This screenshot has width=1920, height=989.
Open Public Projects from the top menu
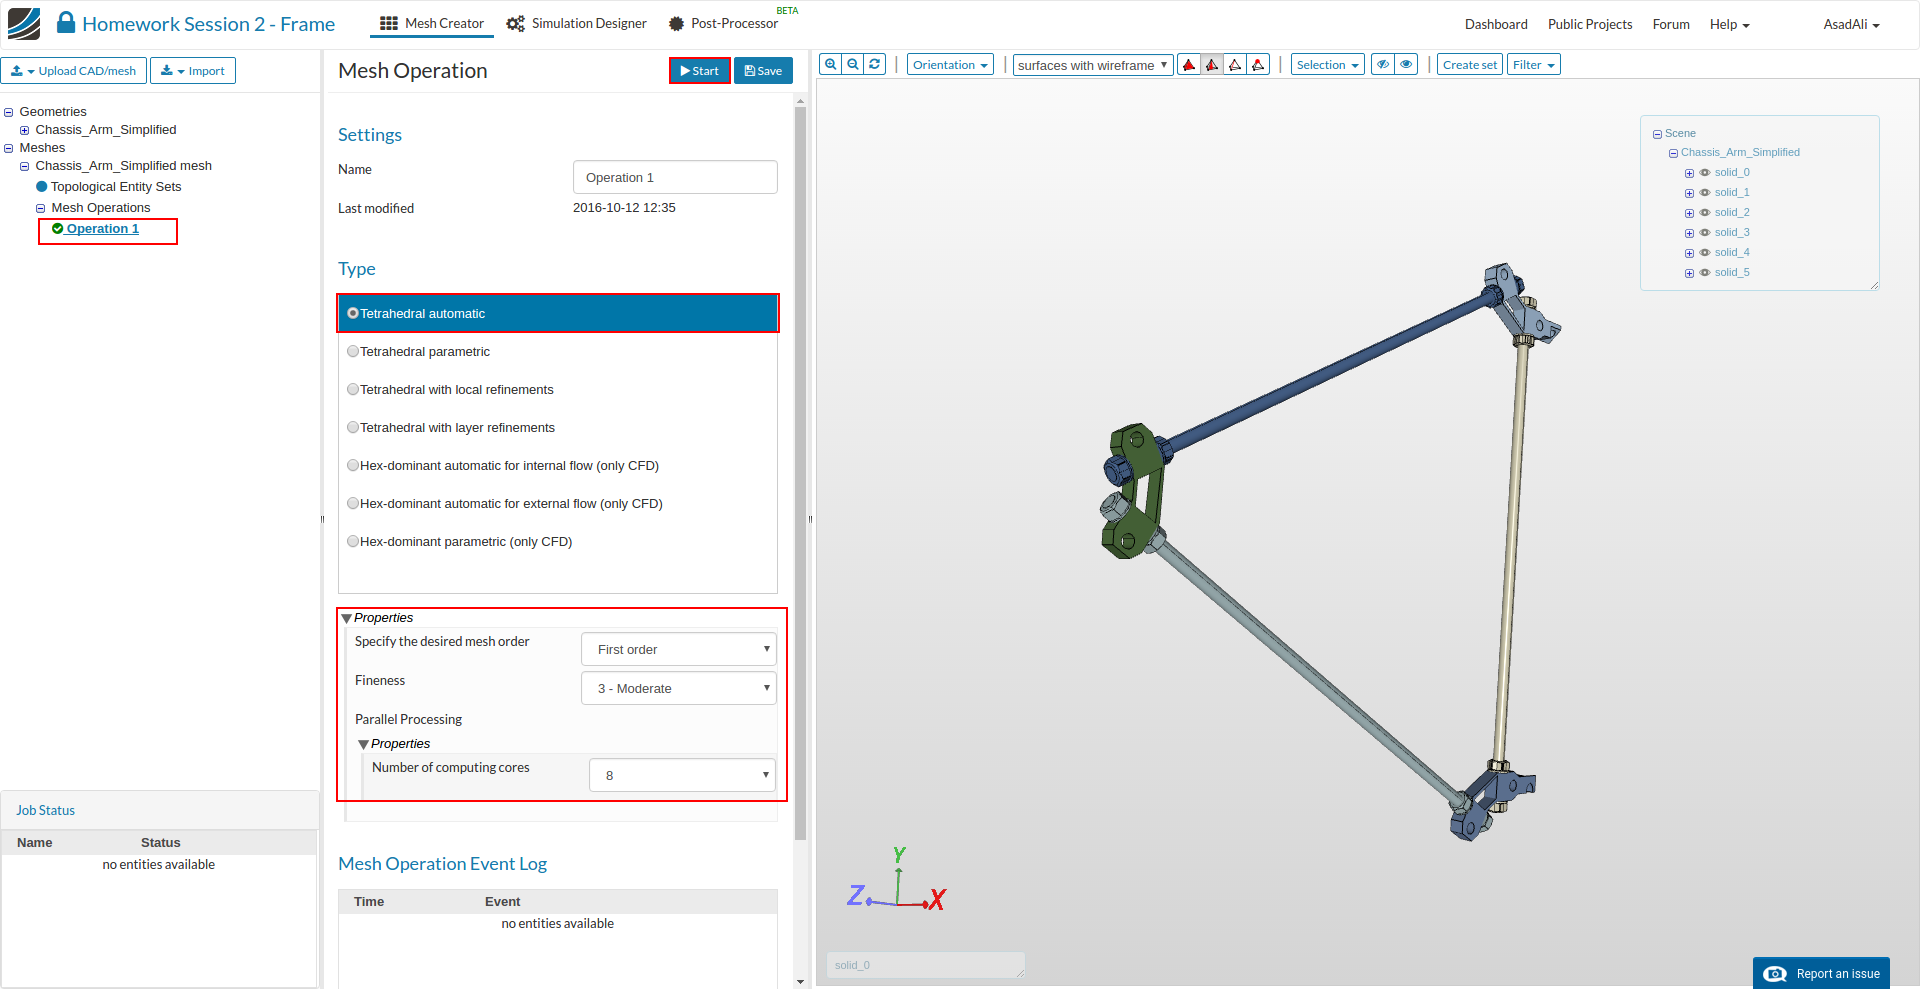[x=1590, y=24]
